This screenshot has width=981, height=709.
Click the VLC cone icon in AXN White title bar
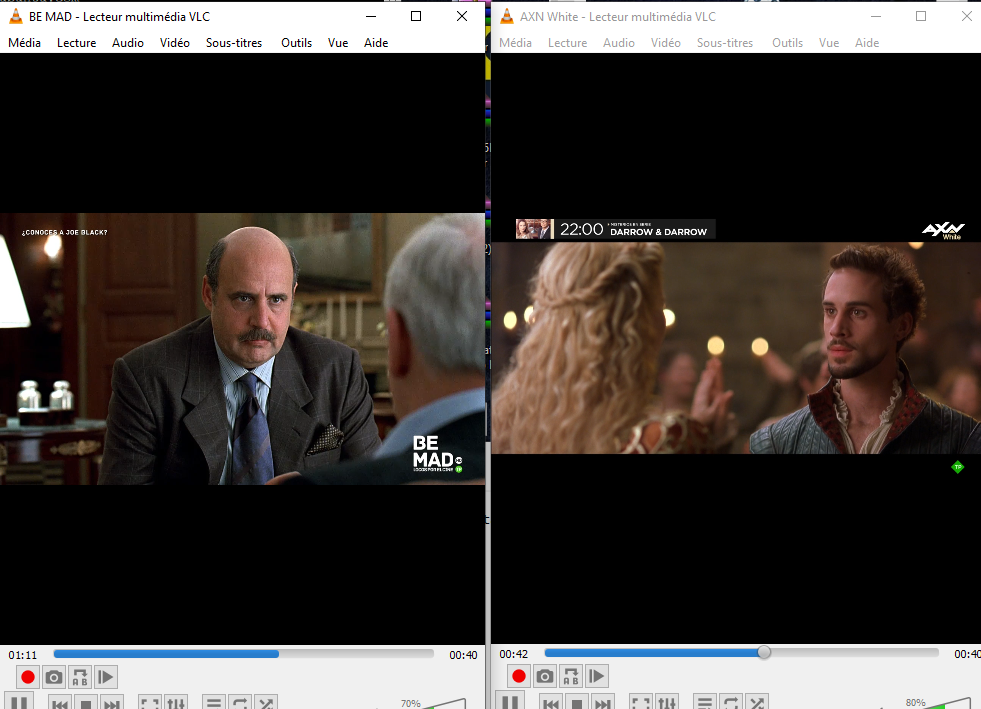(507, 16)
